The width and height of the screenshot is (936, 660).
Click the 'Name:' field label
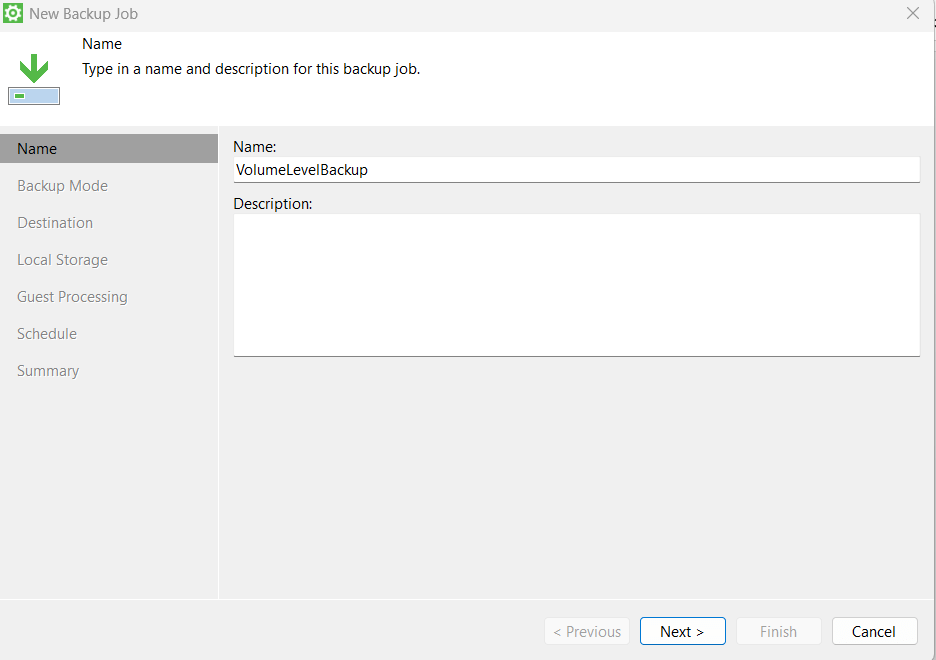[x=254, y=147]
